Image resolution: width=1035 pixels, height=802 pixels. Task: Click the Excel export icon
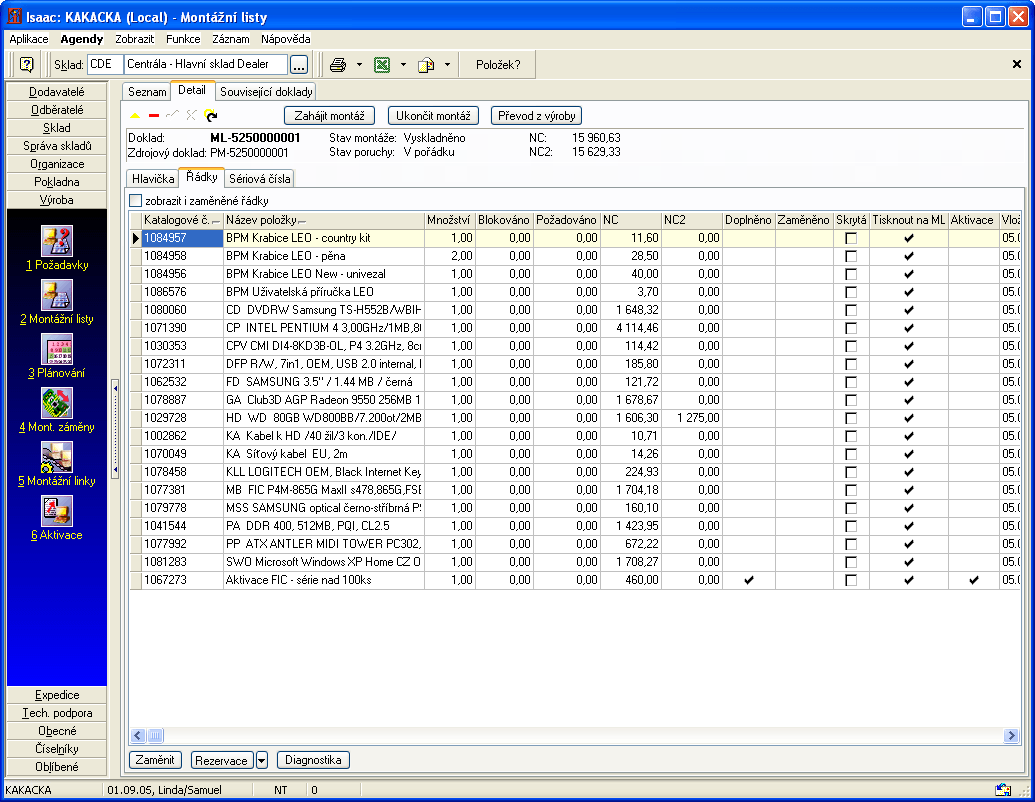tap(382, 65)
